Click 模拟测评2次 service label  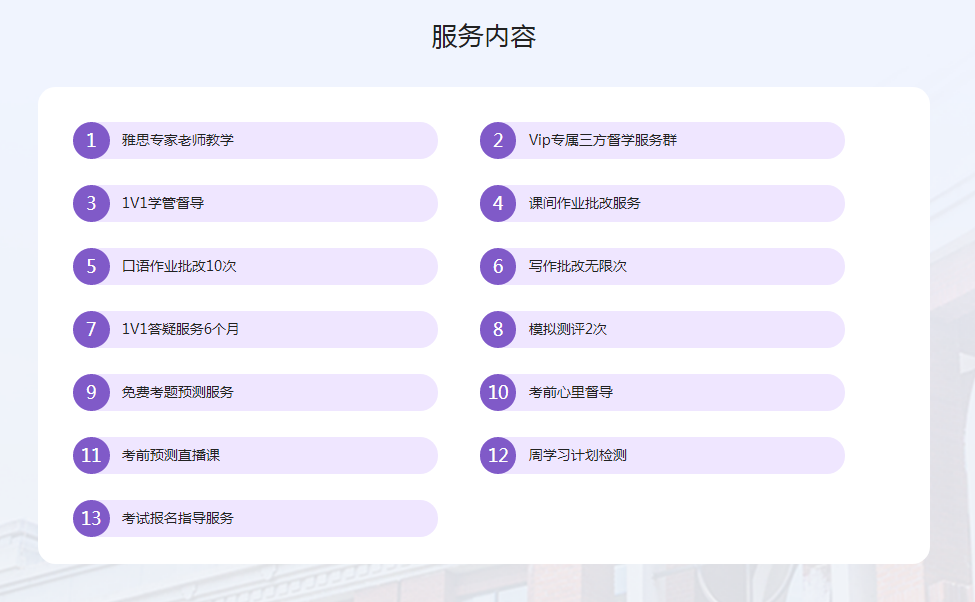[x=567, y=329]
